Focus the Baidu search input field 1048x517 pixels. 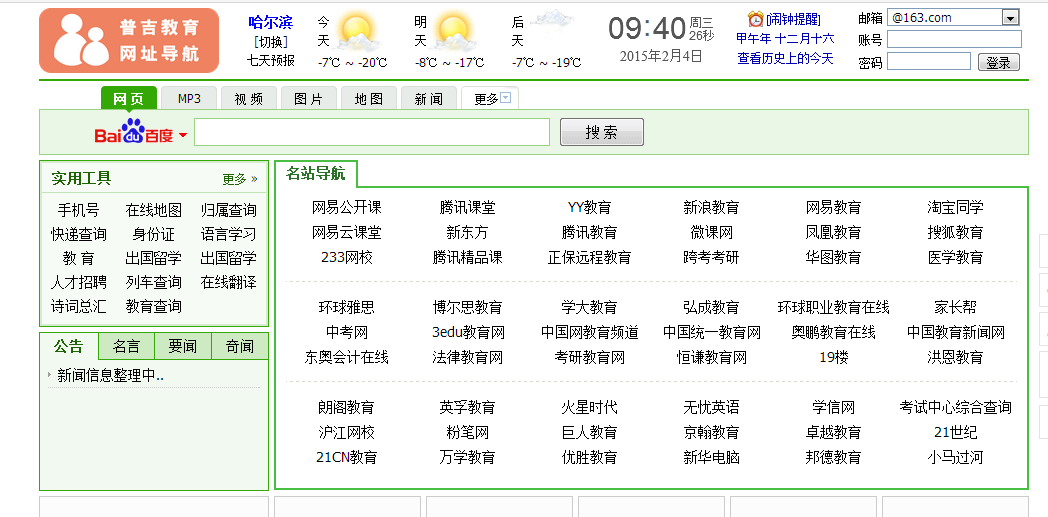[372, 132]
